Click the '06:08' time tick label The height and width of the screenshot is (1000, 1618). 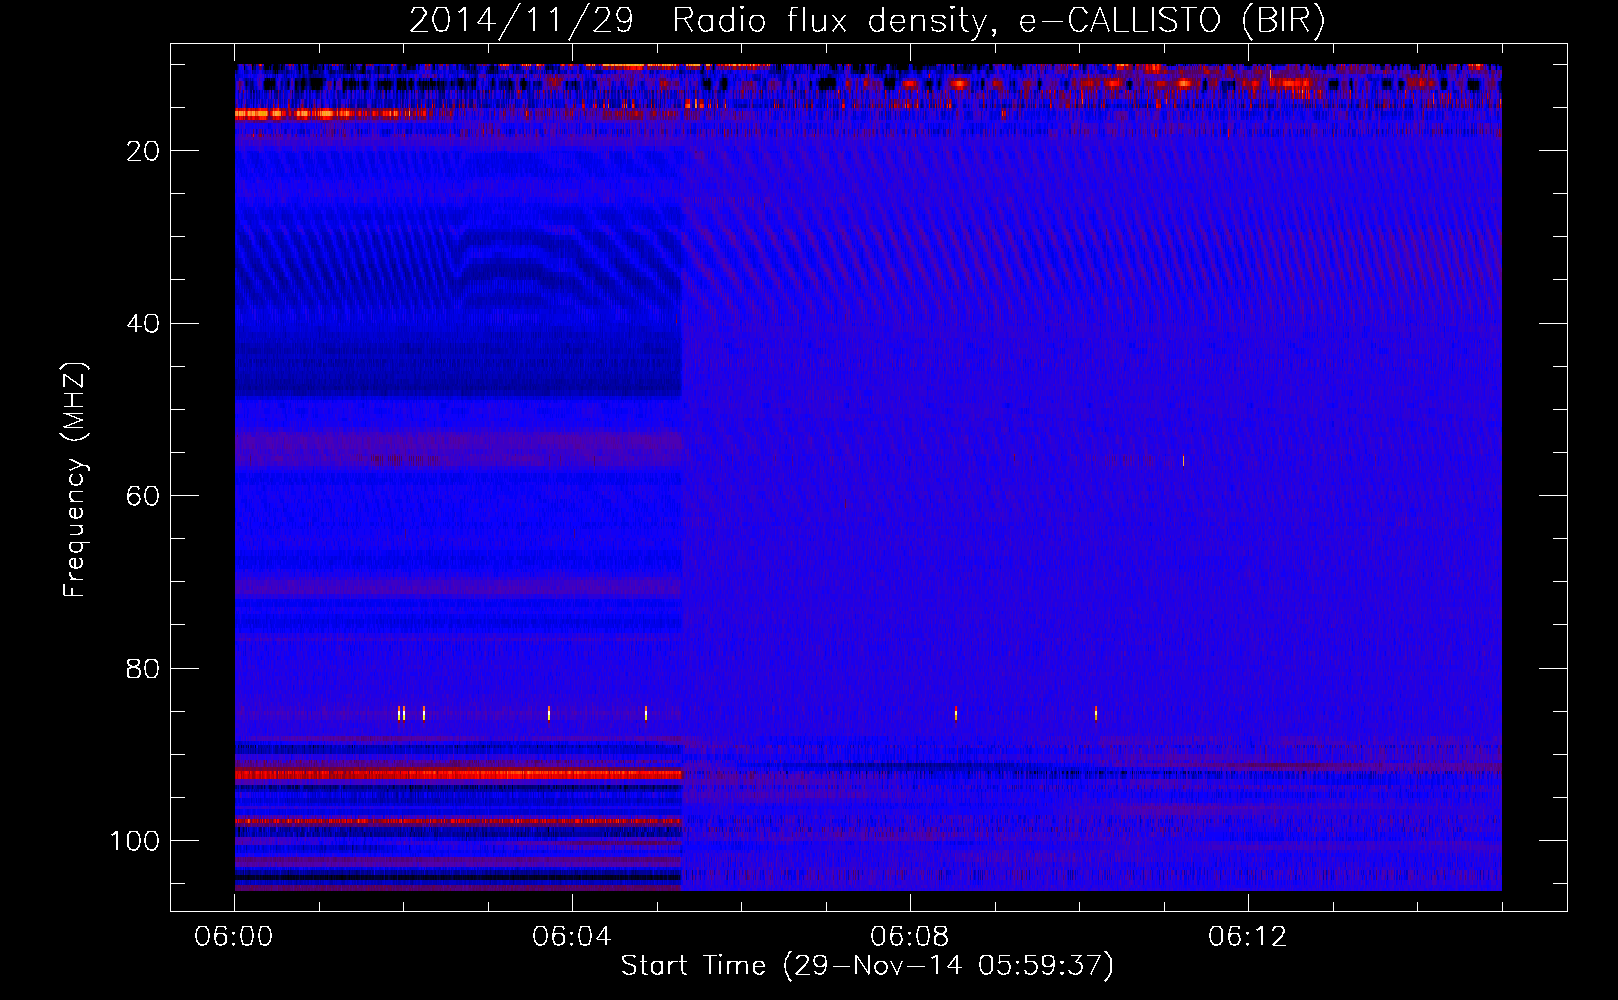pos(910,937)
